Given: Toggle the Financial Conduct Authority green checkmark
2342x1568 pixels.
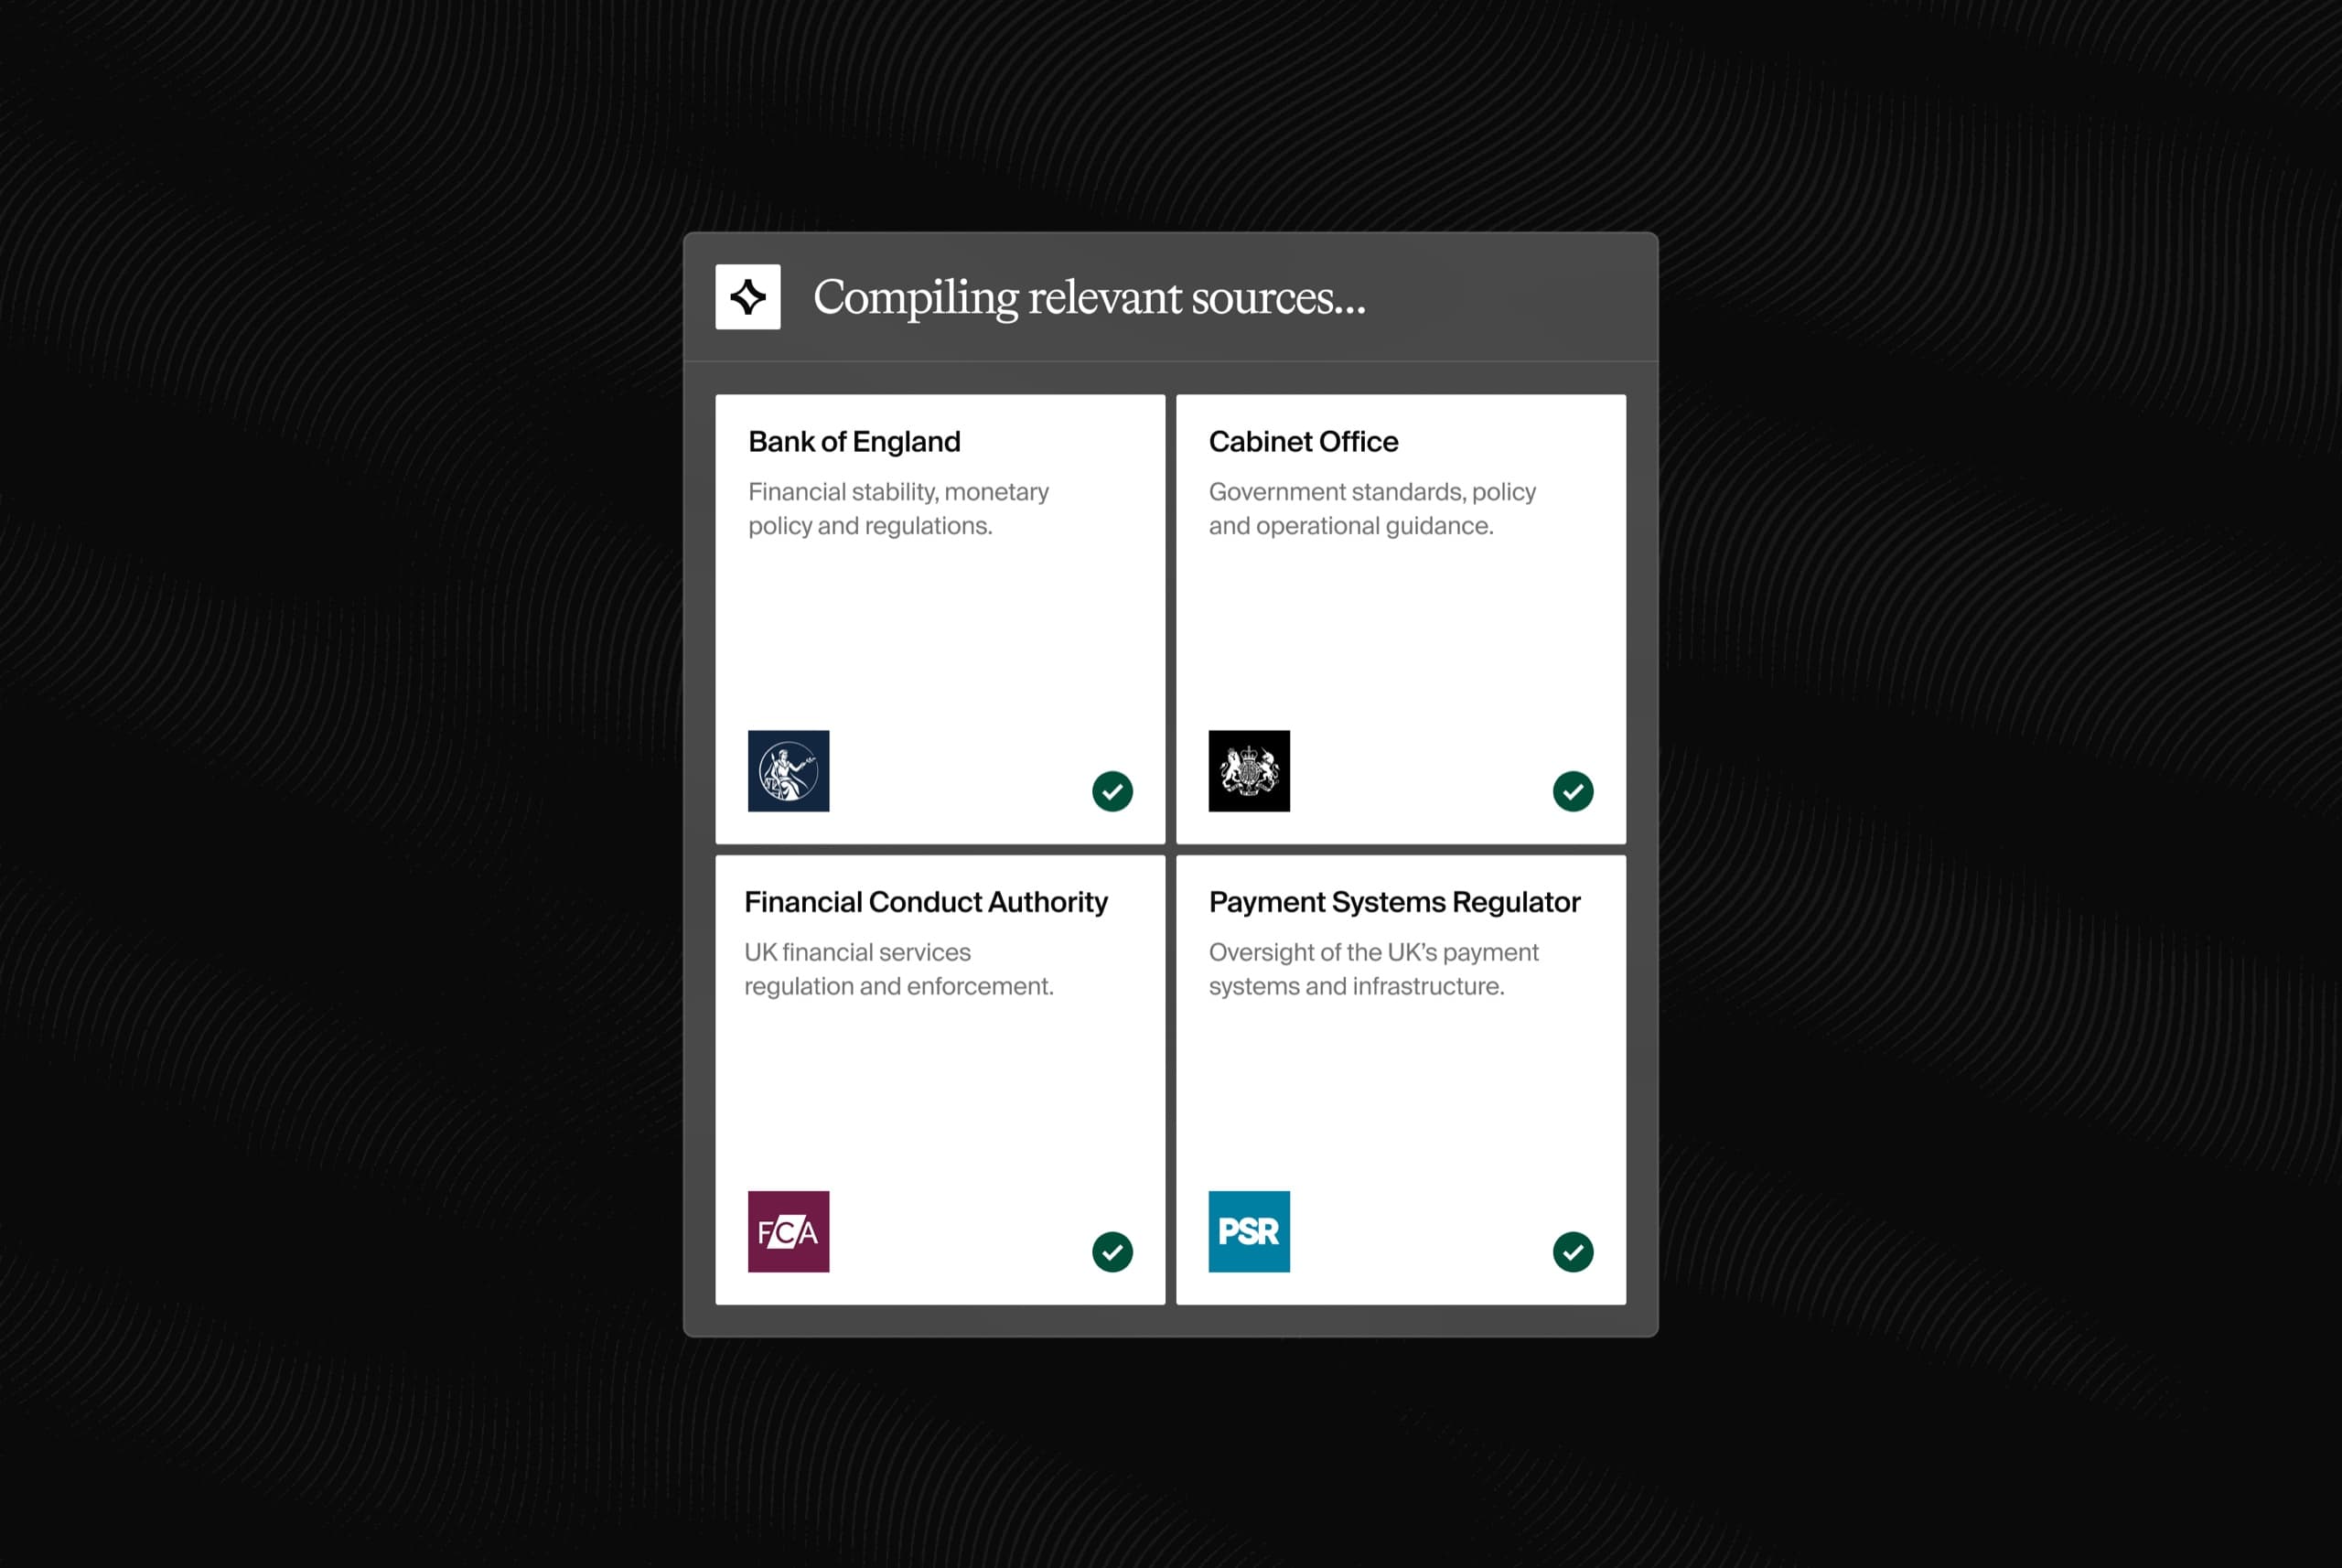Looking at the screenshot, I should click(x=1112, y=1252).
